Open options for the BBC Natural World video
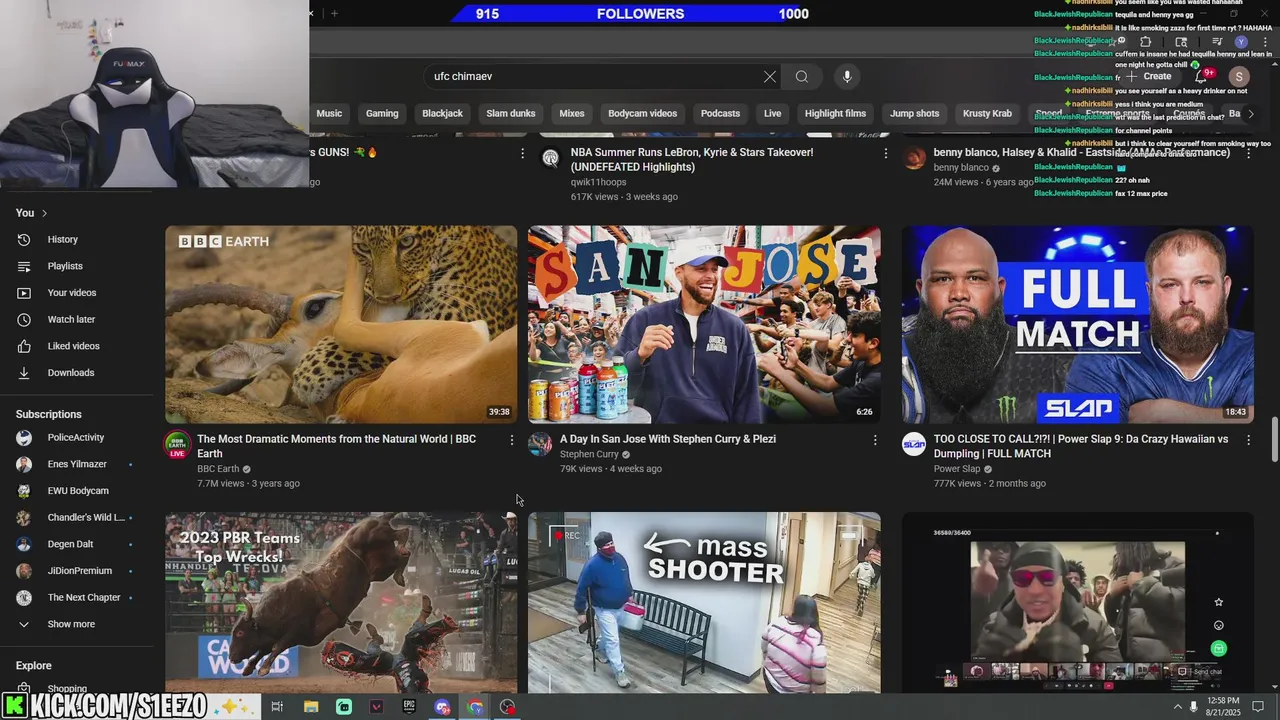Viewport: 1280px width, 720px height. click(512, 440)
